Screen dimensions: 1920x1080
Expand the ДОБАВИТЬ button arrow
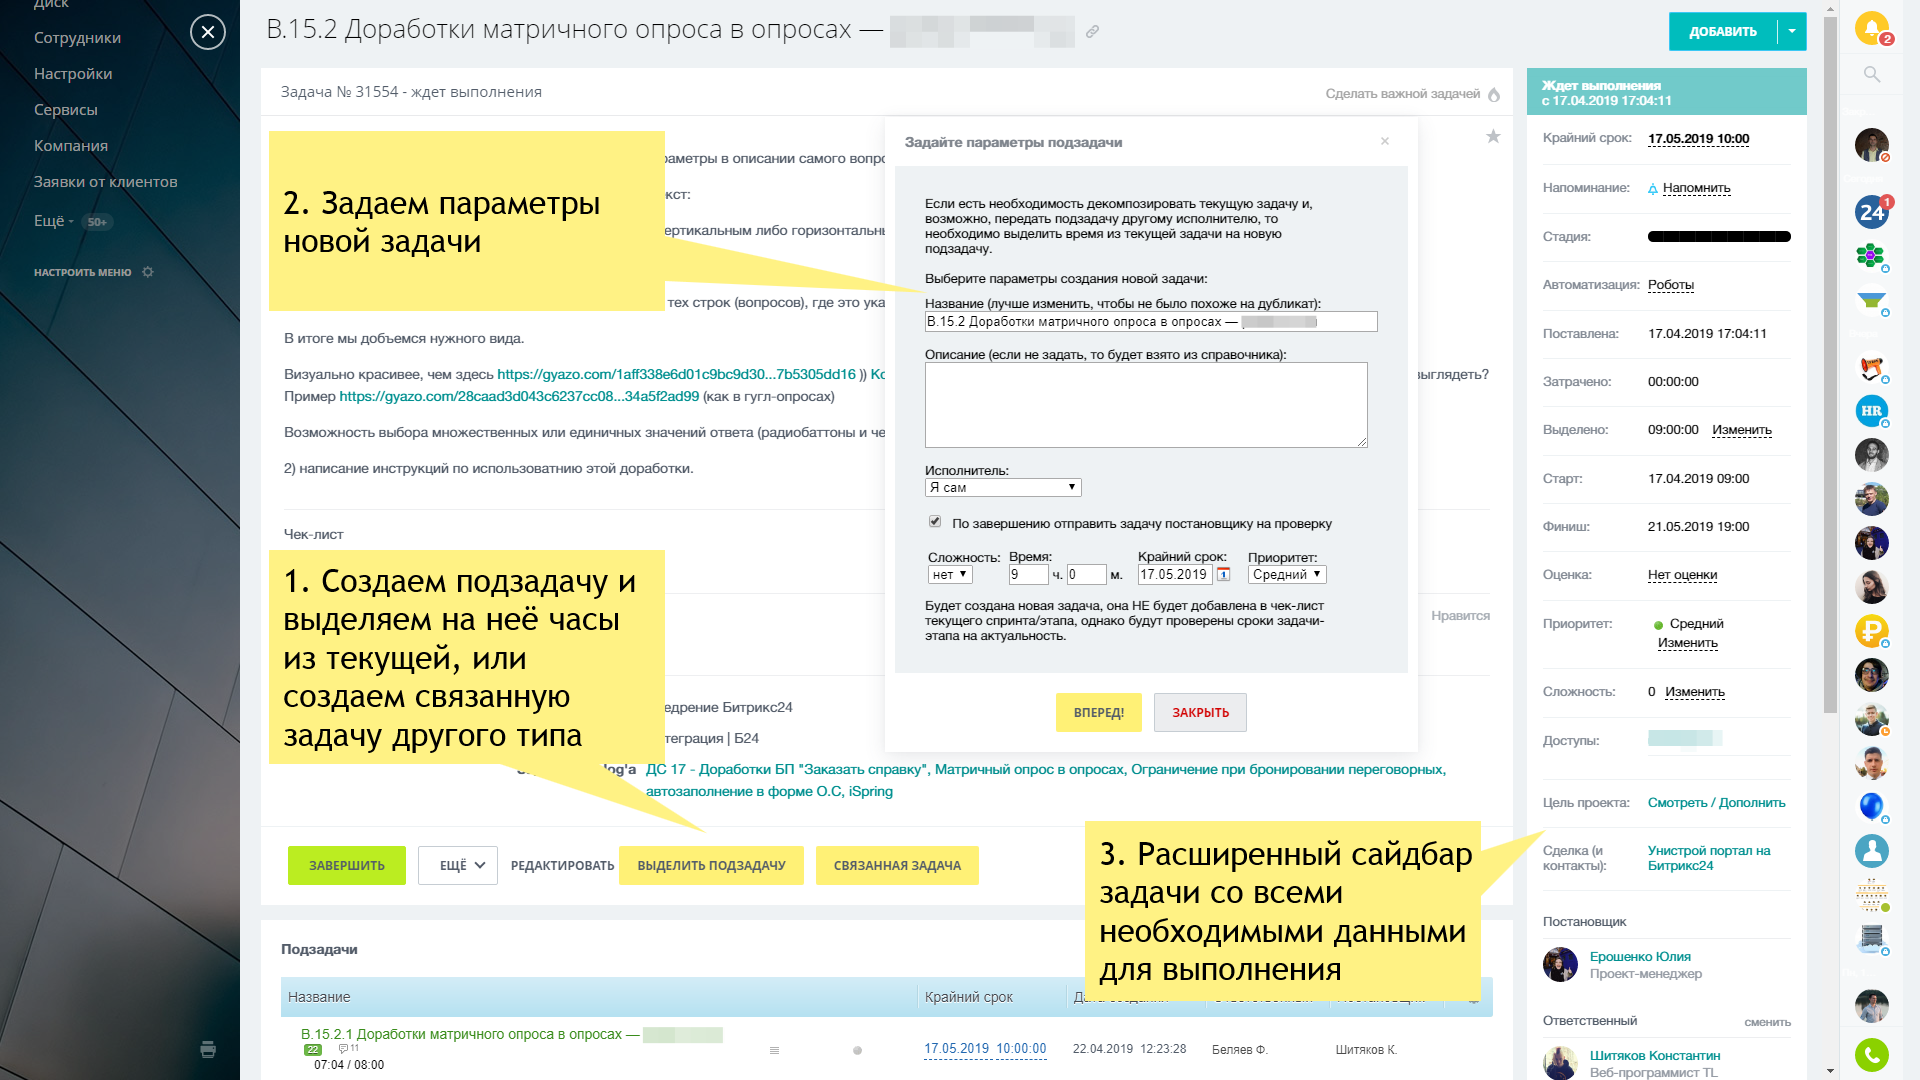click(1792, 32)
